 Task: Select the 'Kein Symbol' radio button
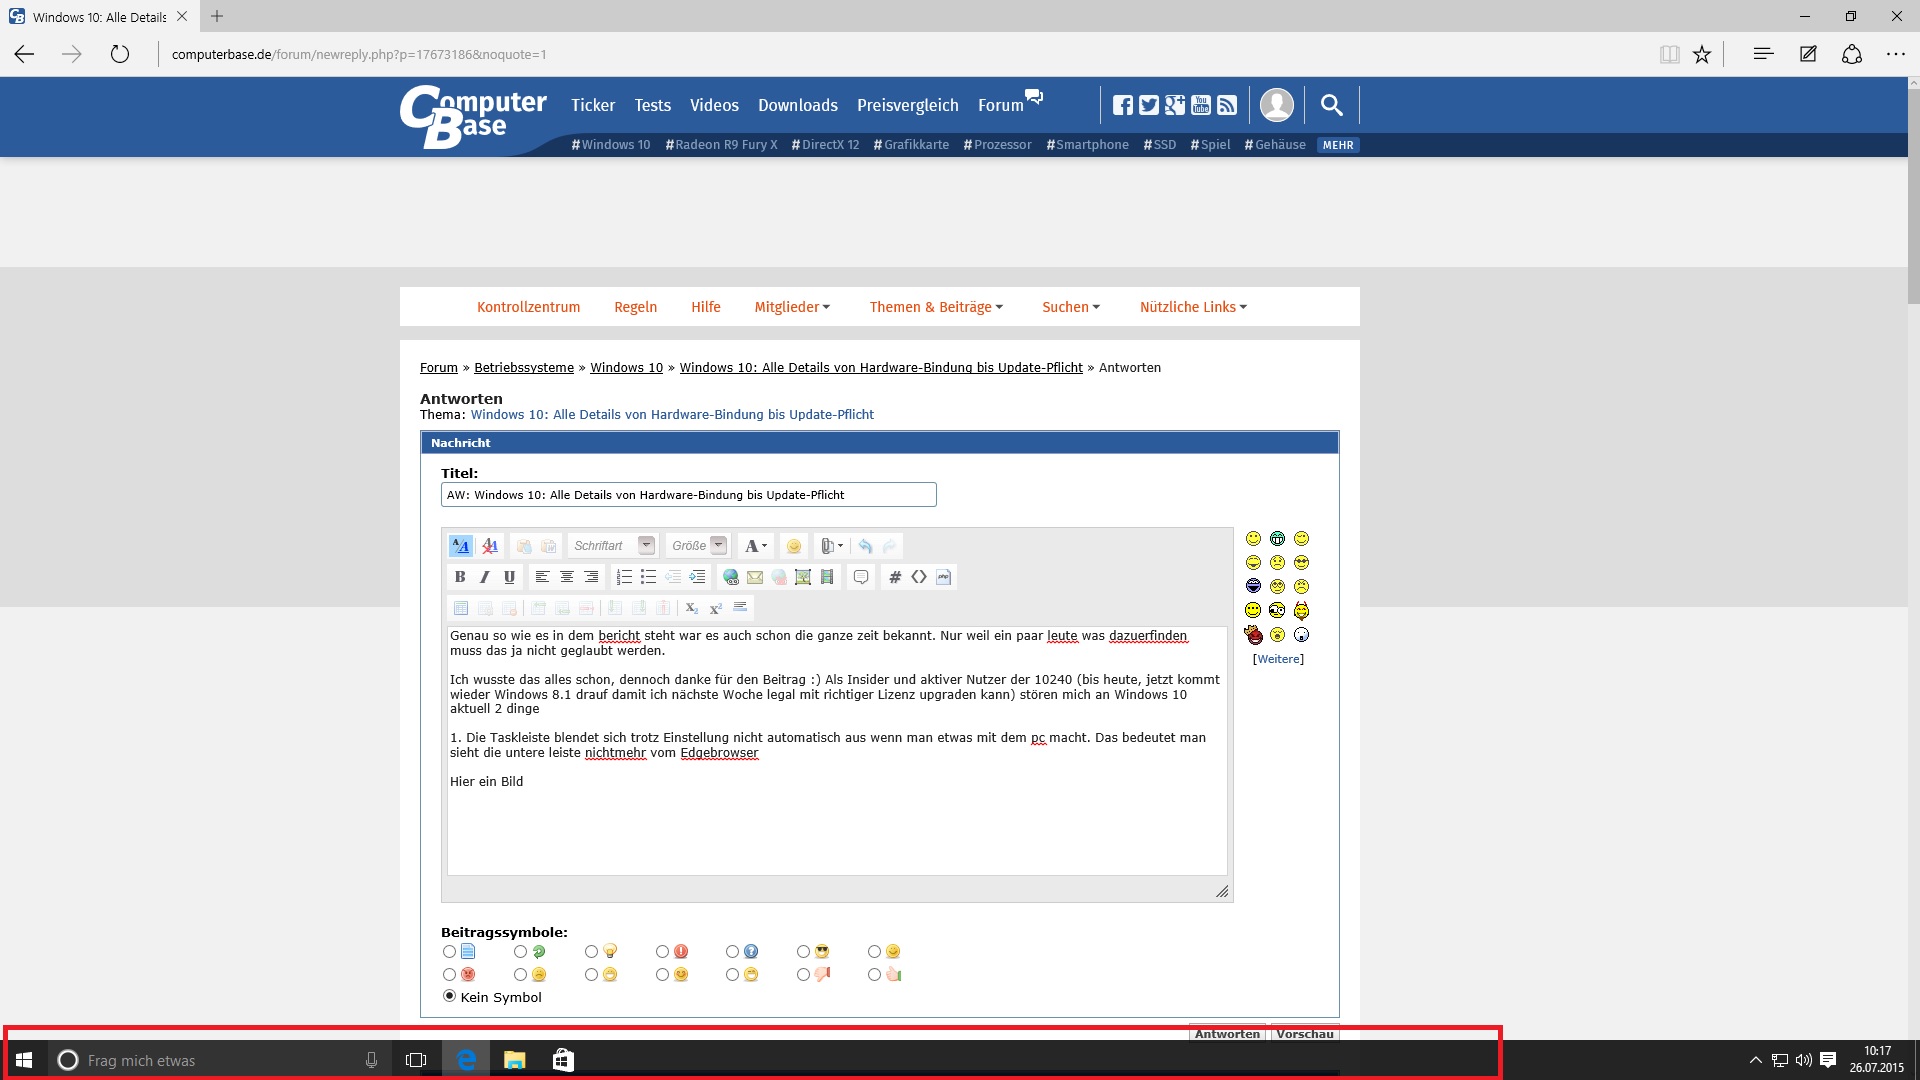click(449, 996)
